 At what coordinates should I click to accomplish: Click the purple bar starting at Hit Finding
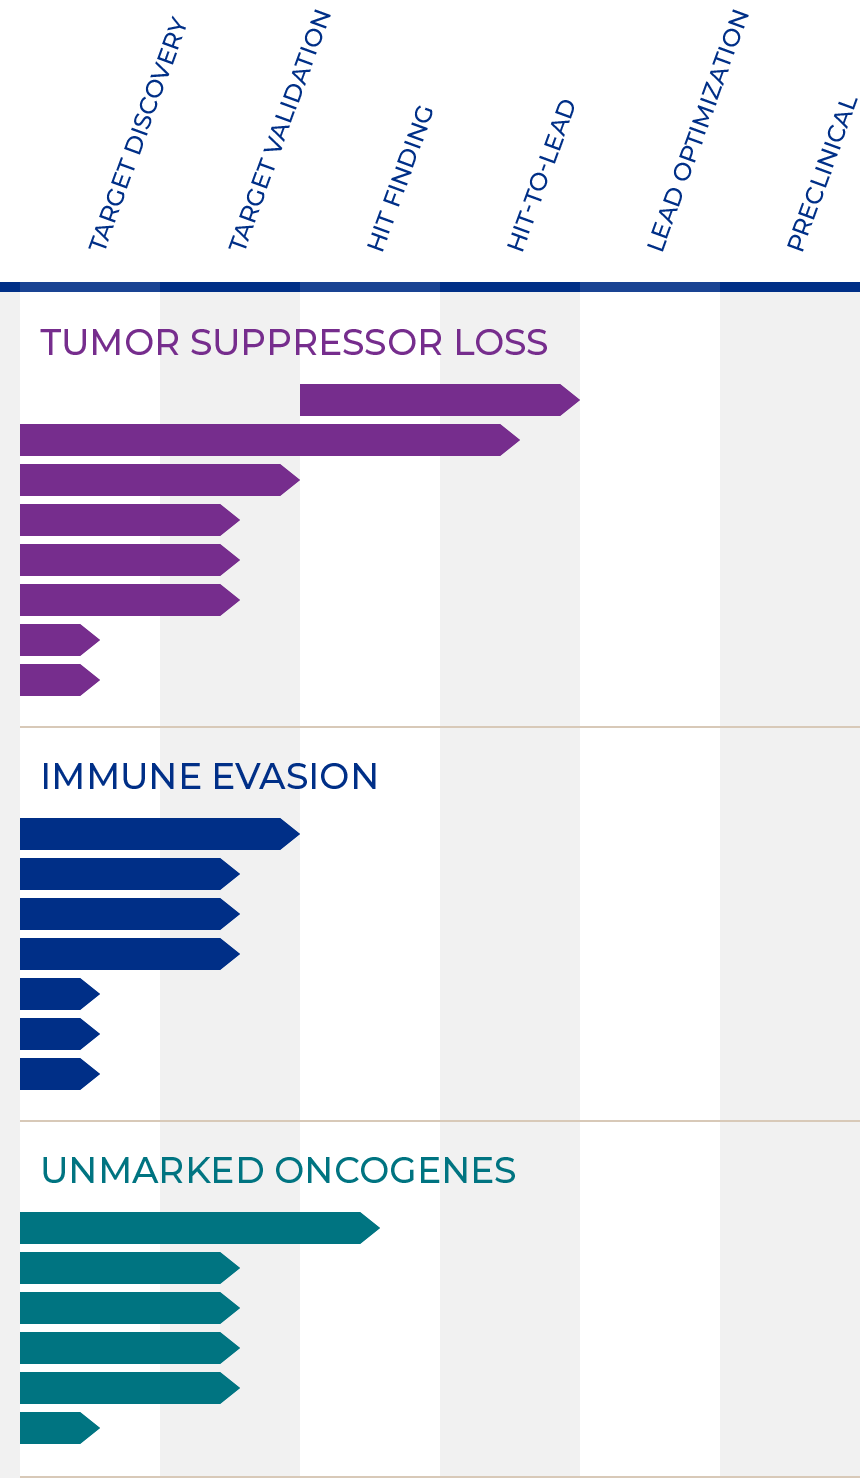pyautogui.click(x=440, y=400)
